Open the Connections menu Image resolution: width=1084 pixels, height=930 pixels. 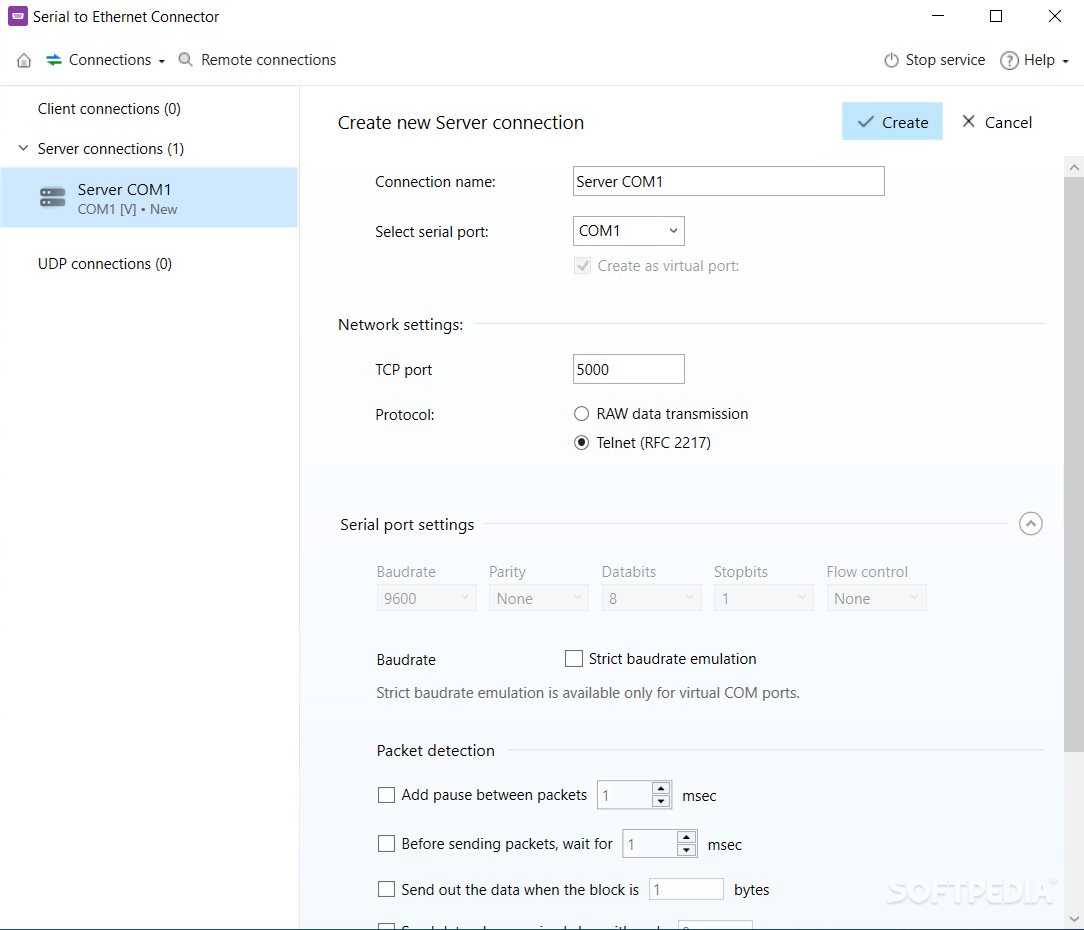[x=106, y=60]
